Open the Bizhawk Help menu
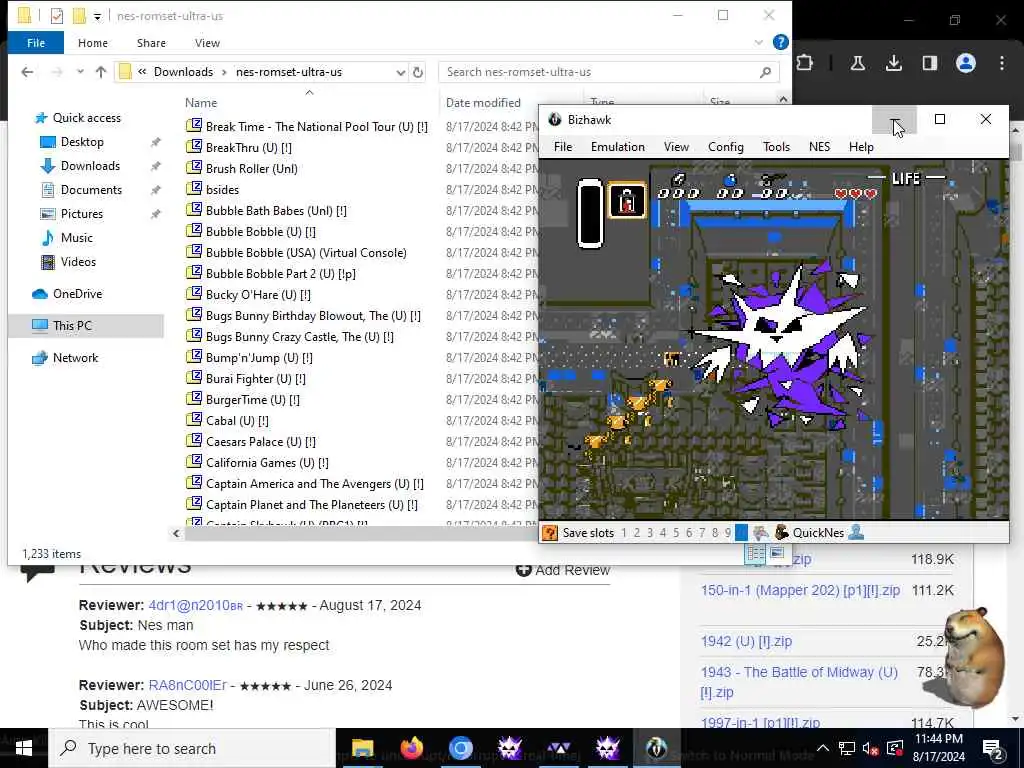1024x768 pixels. tap(861, 147)
